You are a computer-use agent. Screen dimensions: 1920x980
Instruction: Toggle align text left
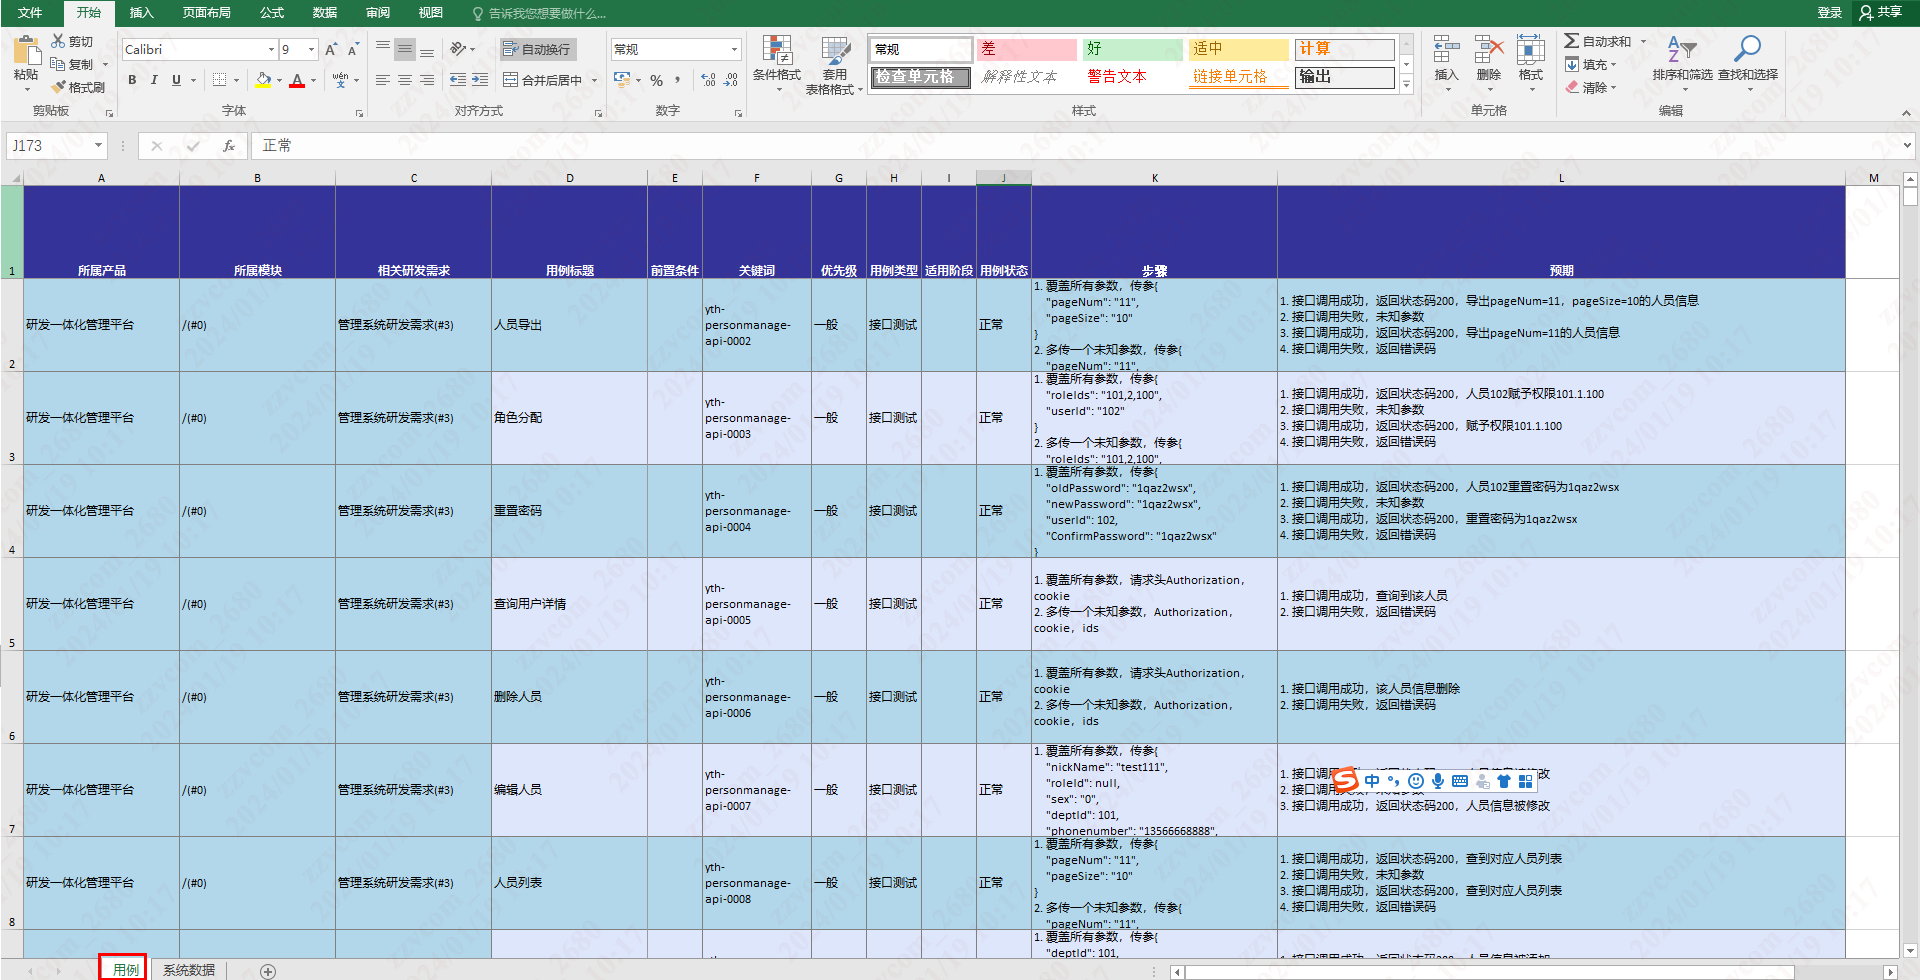coord(383,80)
